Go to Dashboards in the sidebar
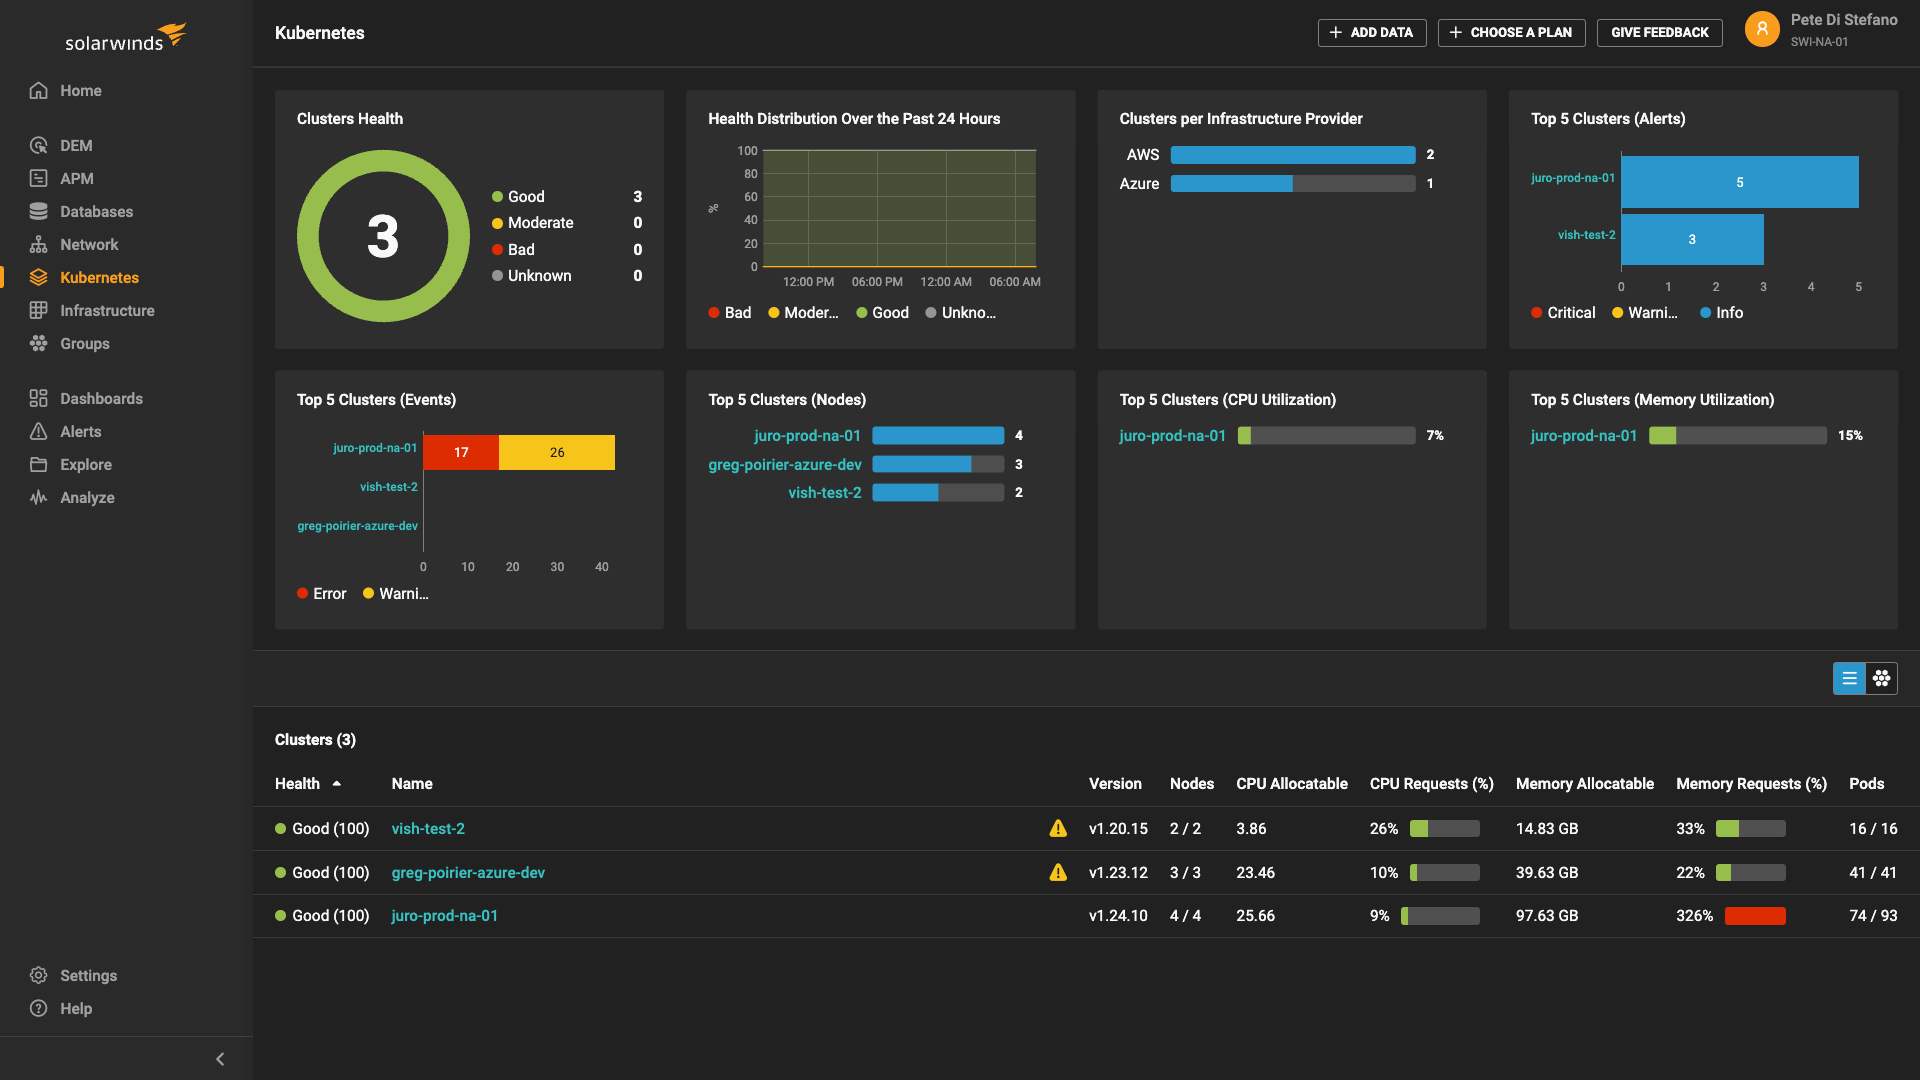 101,398
